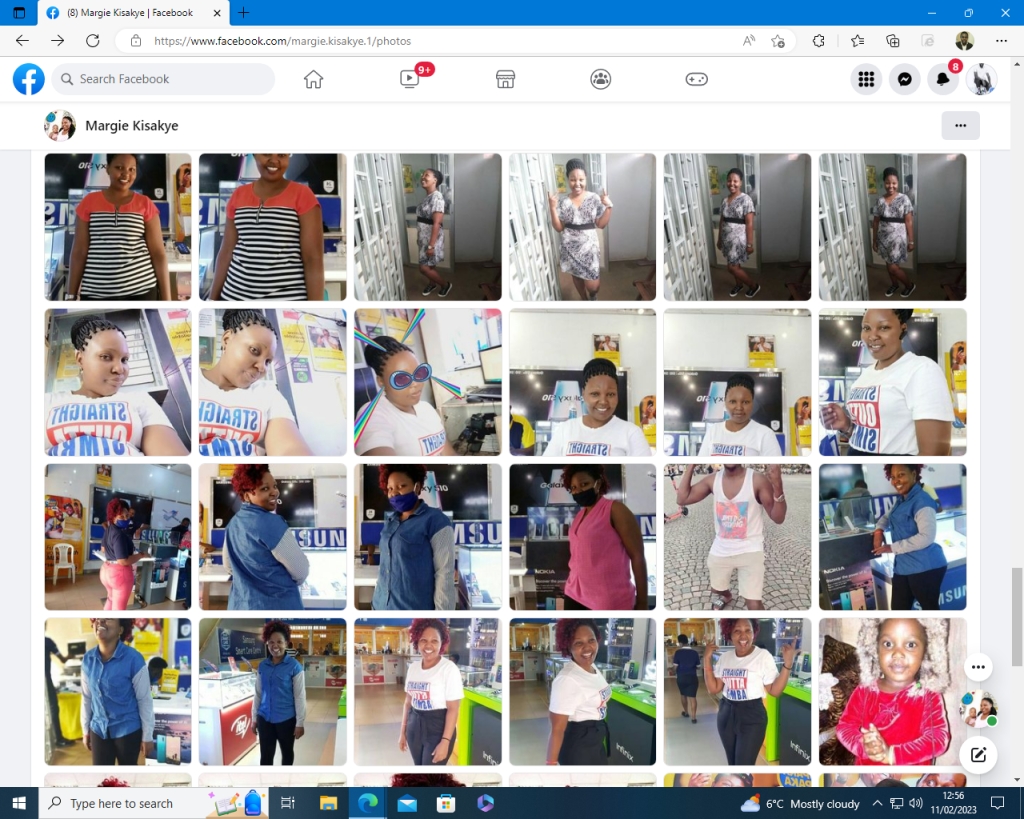The image size is (1024, 819).
Task: Compose a new message with edit icon
Action: tap(978, 755)
